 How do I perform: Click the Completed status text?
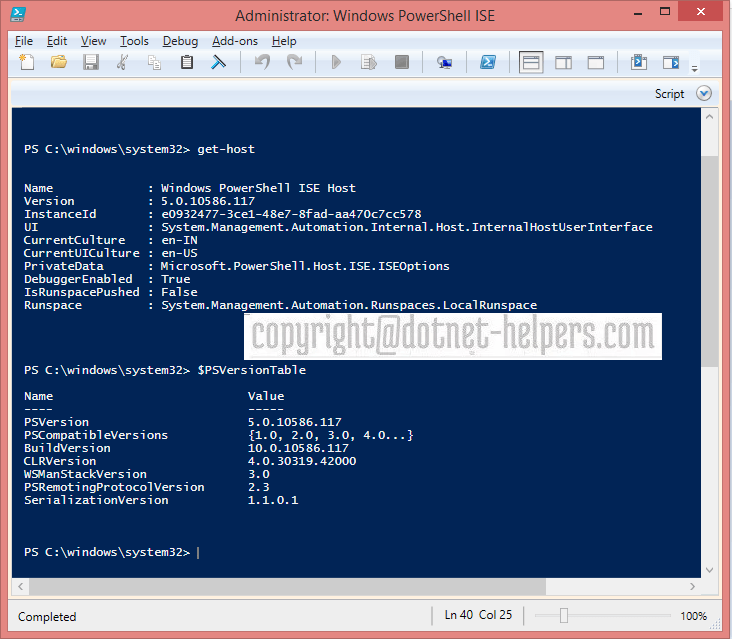pyautogui.click(x=47, y=617)
